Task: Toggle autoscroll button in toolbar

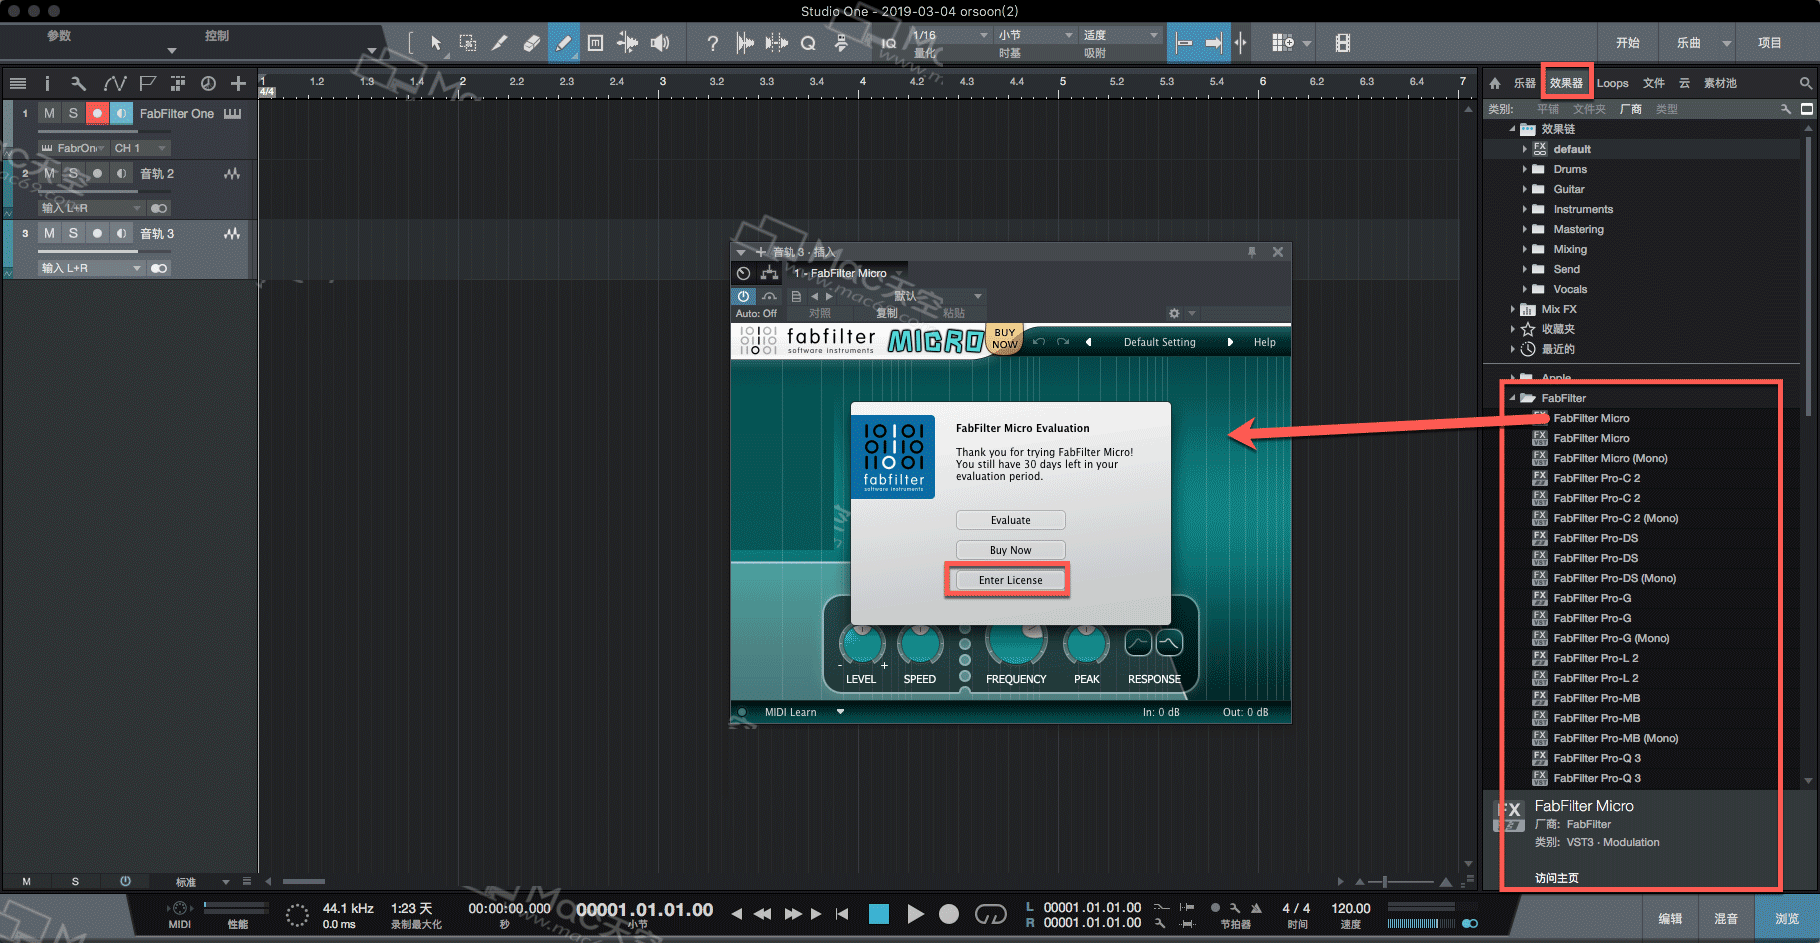Action: pyautogui.click(x=1213, y=43)
